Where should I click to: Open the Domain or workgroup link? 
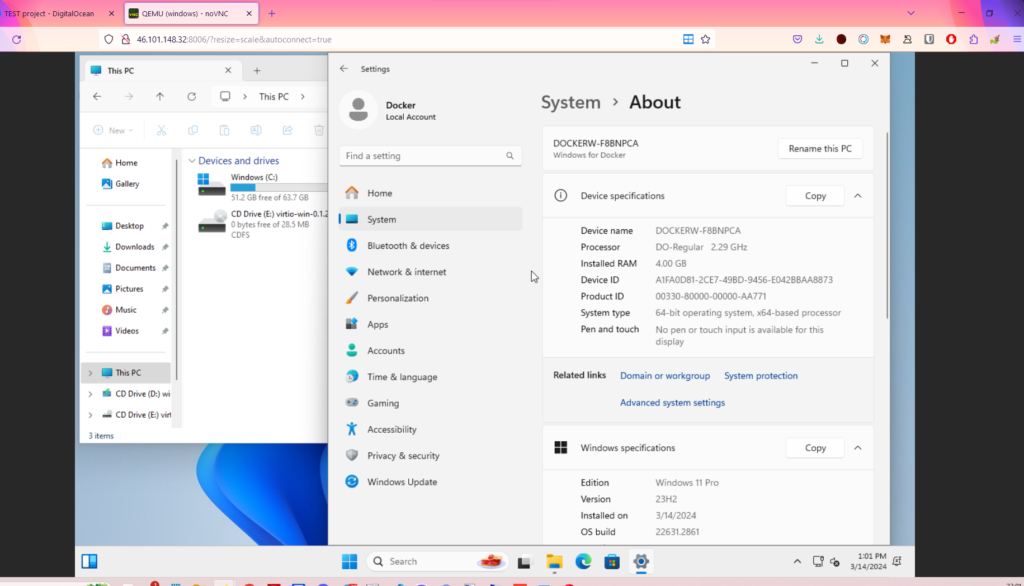click(x=665, y=376)
